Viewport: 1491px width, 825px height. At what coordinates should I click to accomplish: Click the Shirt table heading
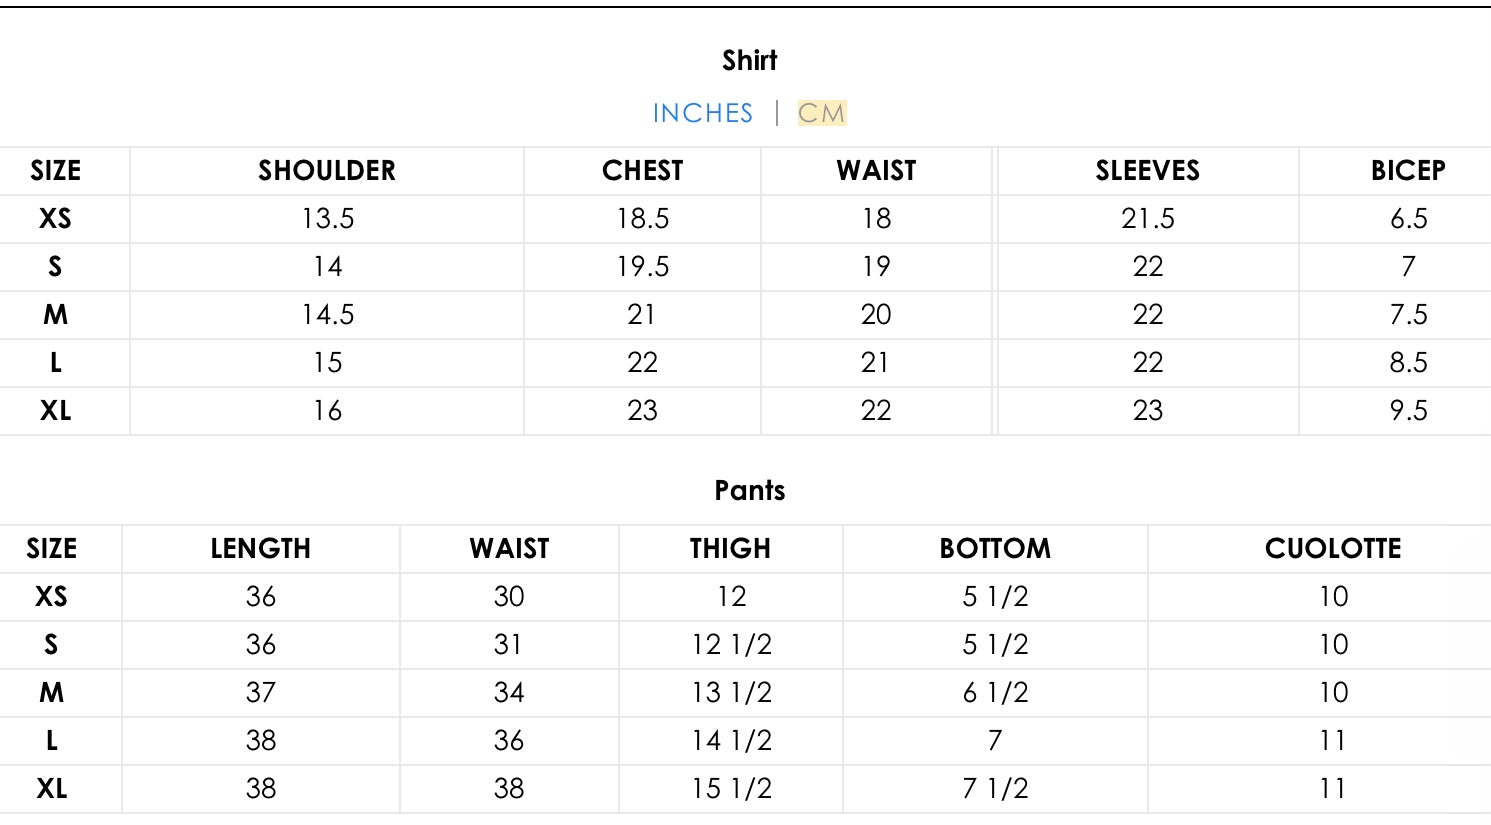click(x=749, y=61)
